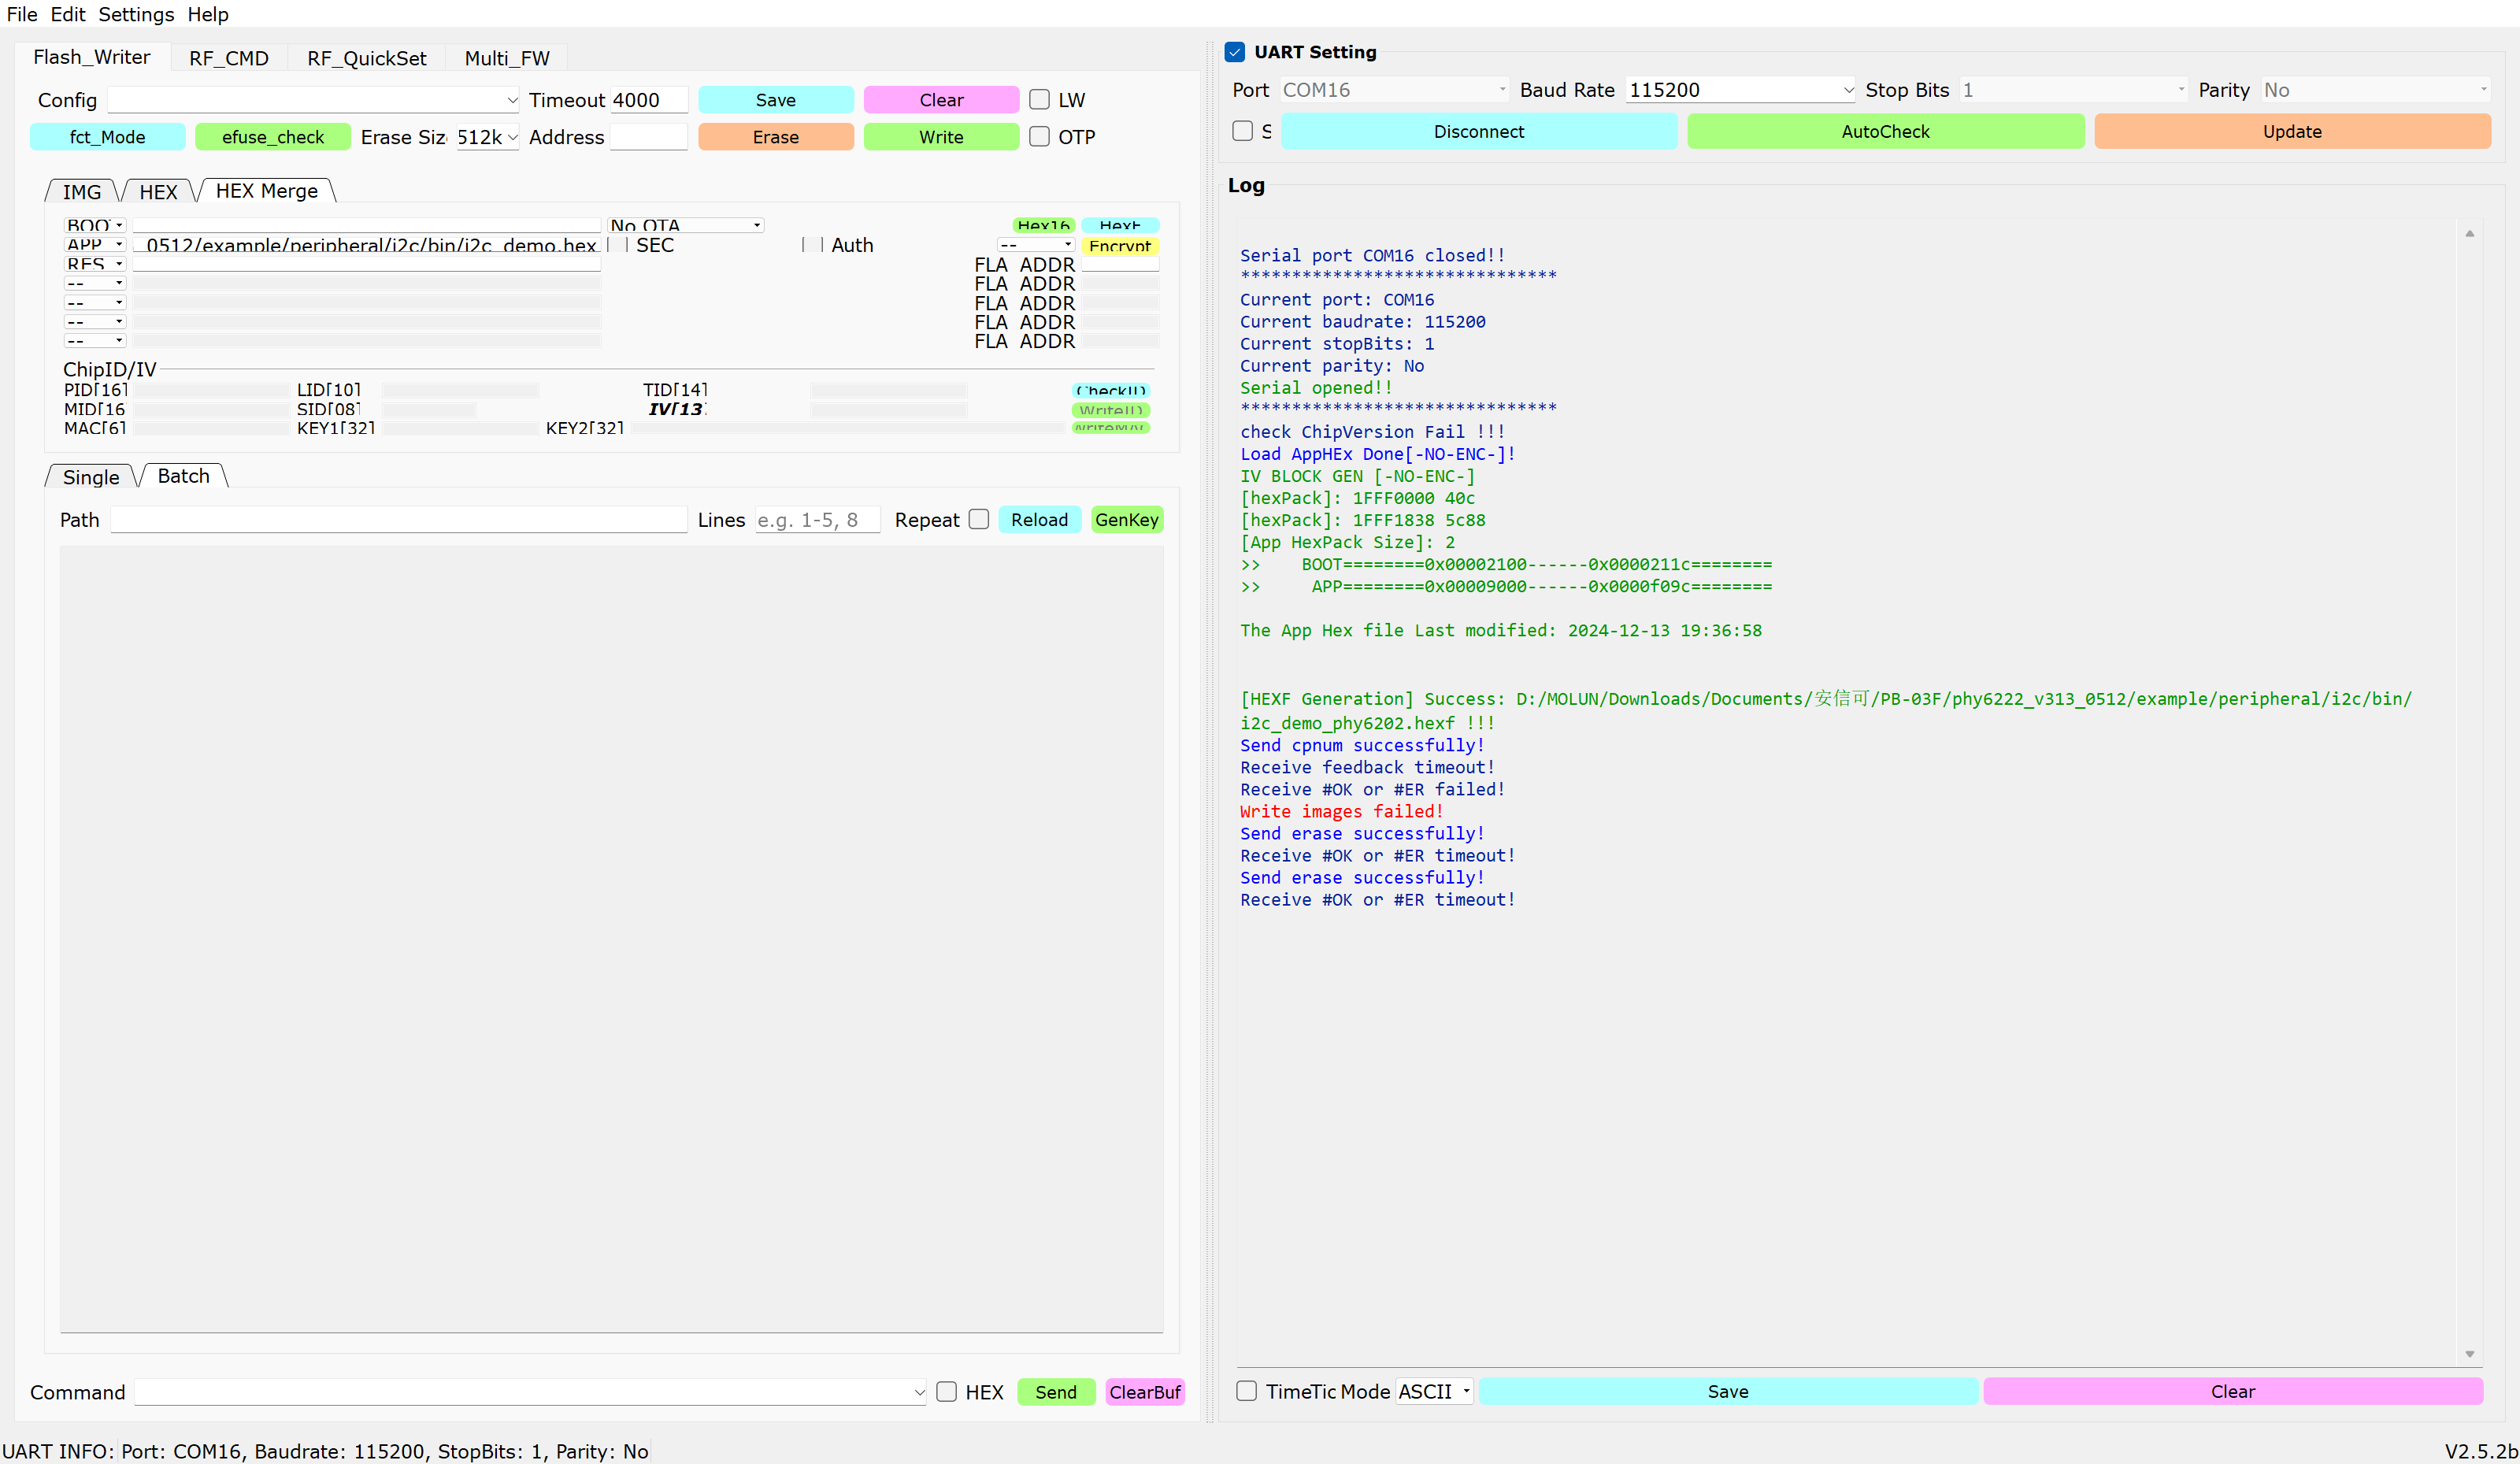Image resolution: width=2520 pixels, height=1464 pixels.
Task: Click the Disconnect button
Action: 1478,131
